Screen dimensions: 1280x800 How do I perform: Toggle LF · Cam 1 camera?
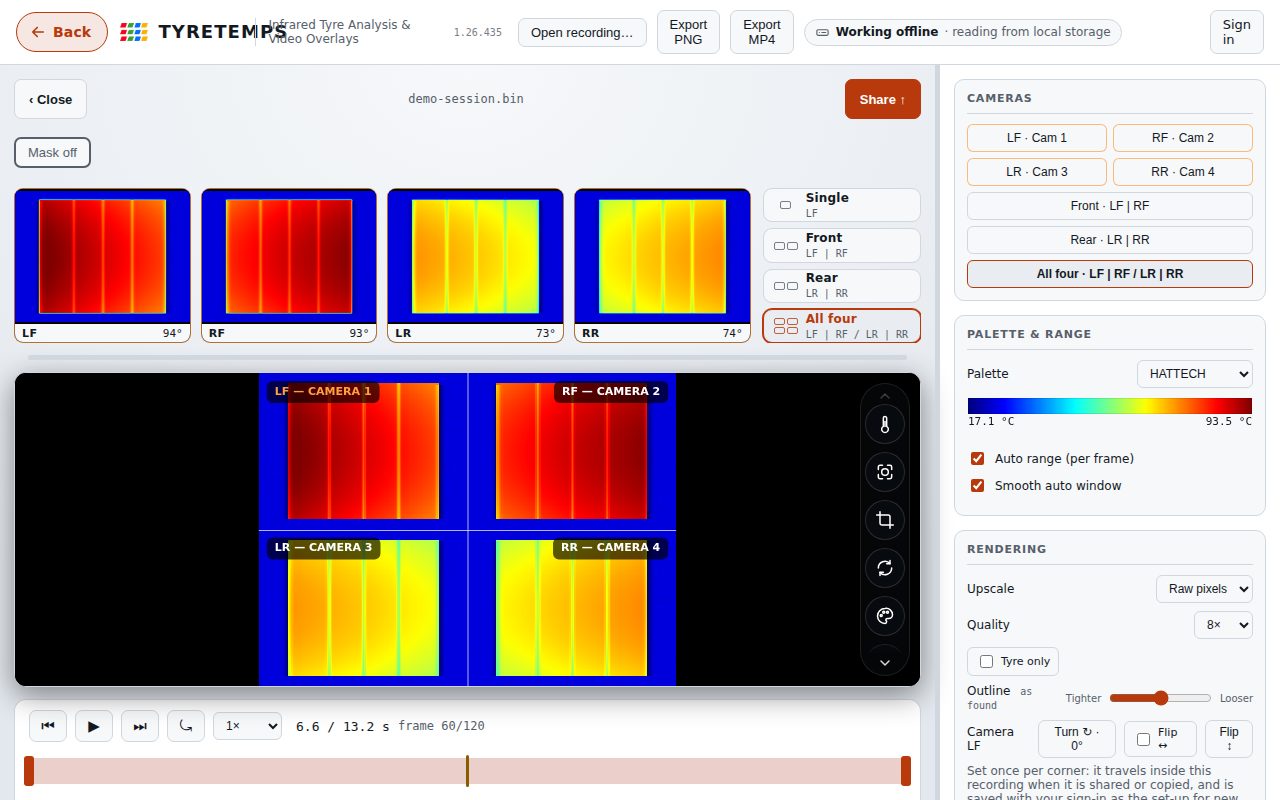1037,138
